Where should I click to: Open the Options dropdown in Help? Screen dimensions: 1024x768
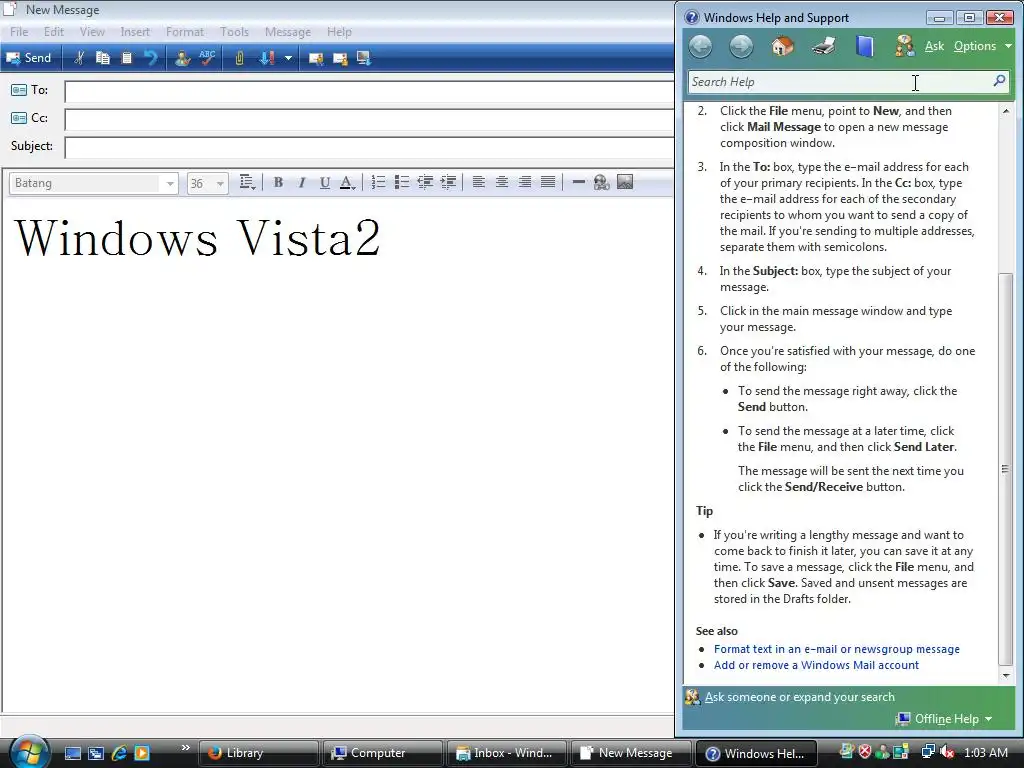pyautogui.click(x=983, y=46)
